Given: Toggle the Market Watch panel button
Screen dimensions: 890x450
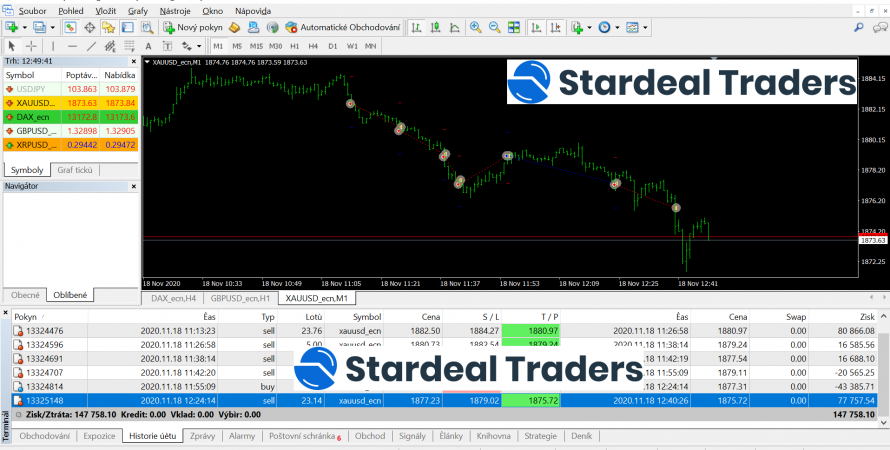Looking at the screenshot, I should pyautogui.click(x=70, y=27).
